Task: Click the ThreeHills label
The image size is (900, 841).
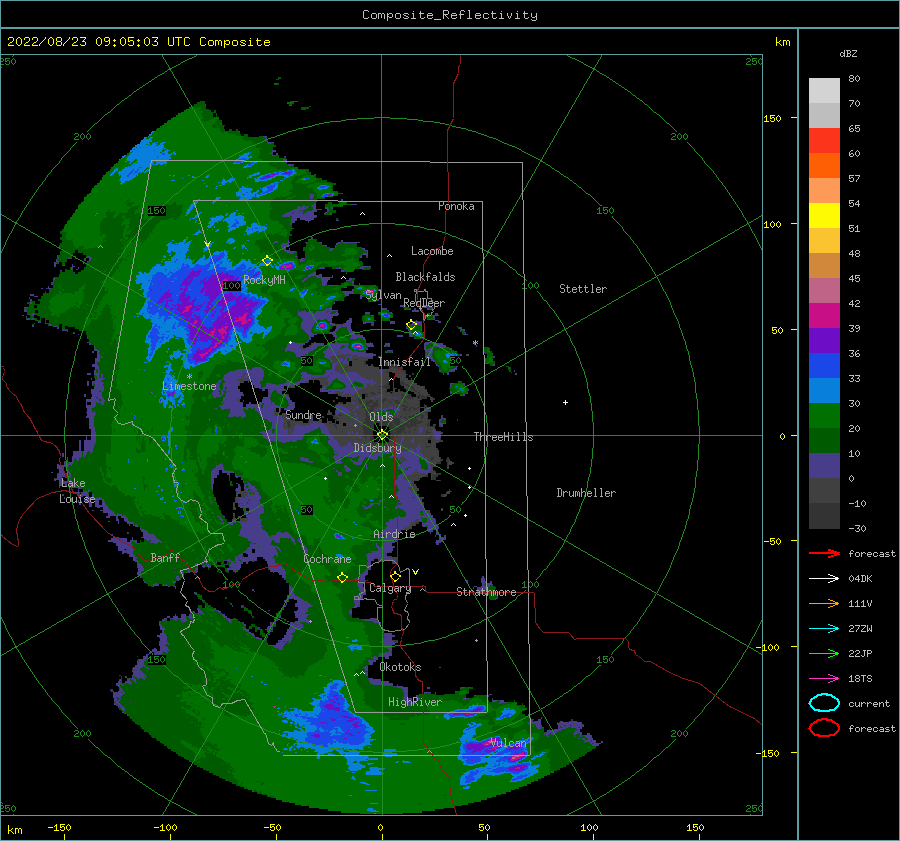Action: 503,437
